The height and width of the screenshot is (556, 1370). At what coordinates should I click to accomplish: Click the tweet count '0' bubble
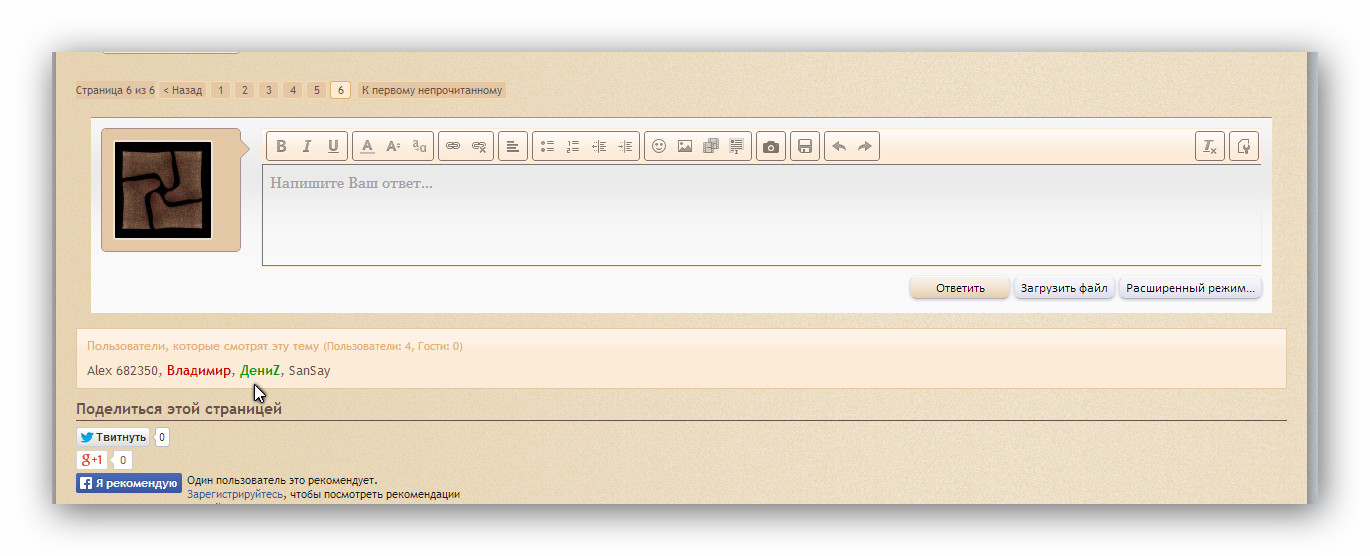point(162,437)
